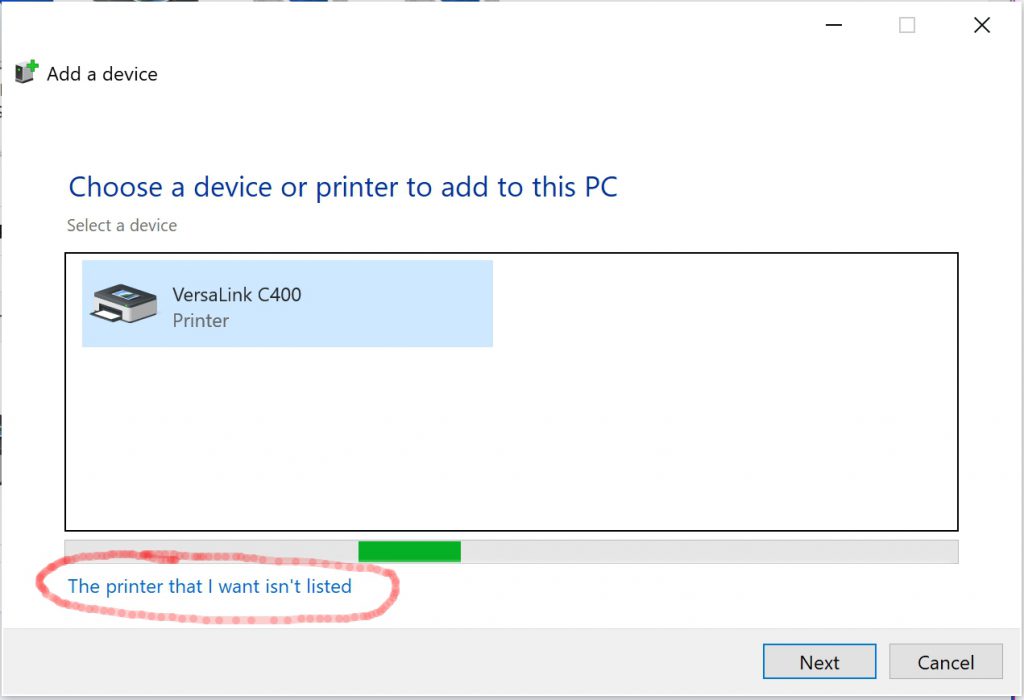The height and width of the screenshot is (700, 1024).
Task: Click the Add a device wizard icon
Action: (27, 72)
